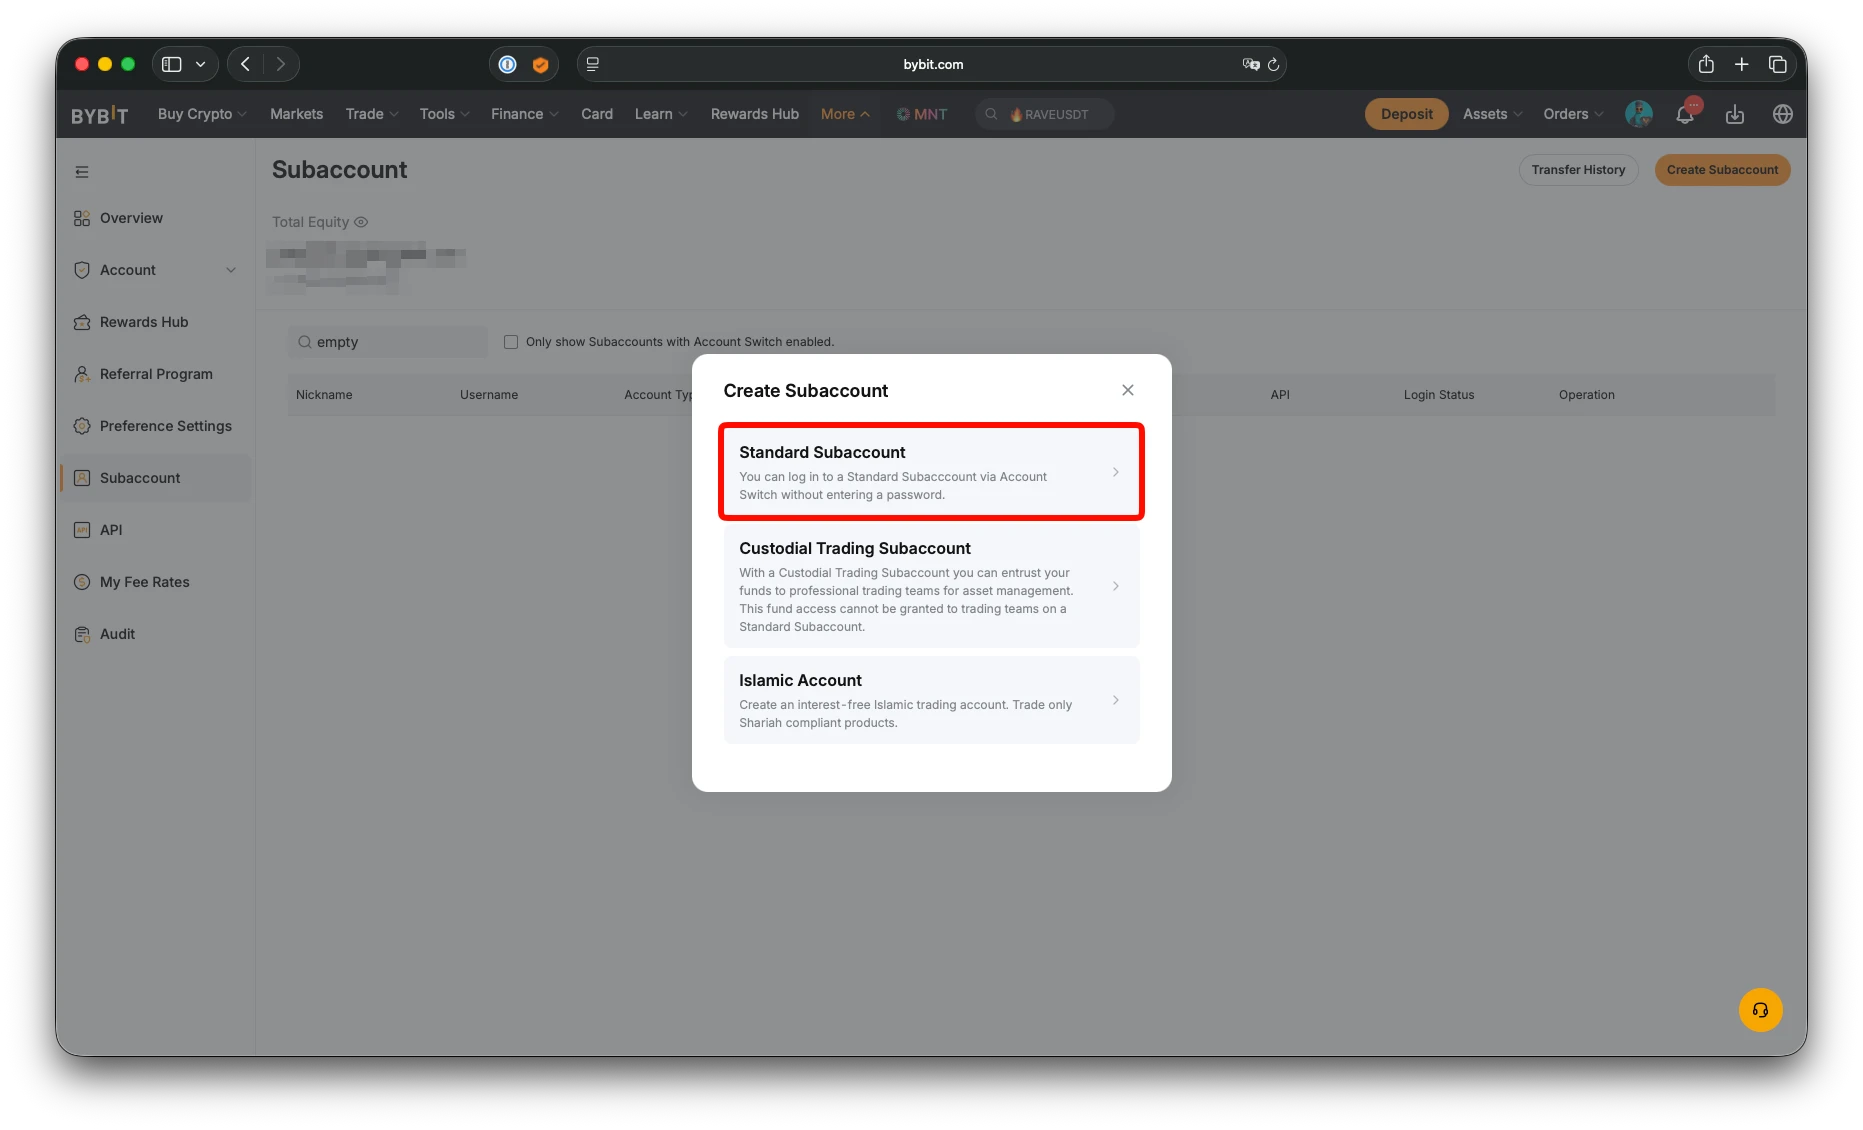Open the Markets menu item
The width and height of the screenshot is (1863, 1130).
coord(296,114)
